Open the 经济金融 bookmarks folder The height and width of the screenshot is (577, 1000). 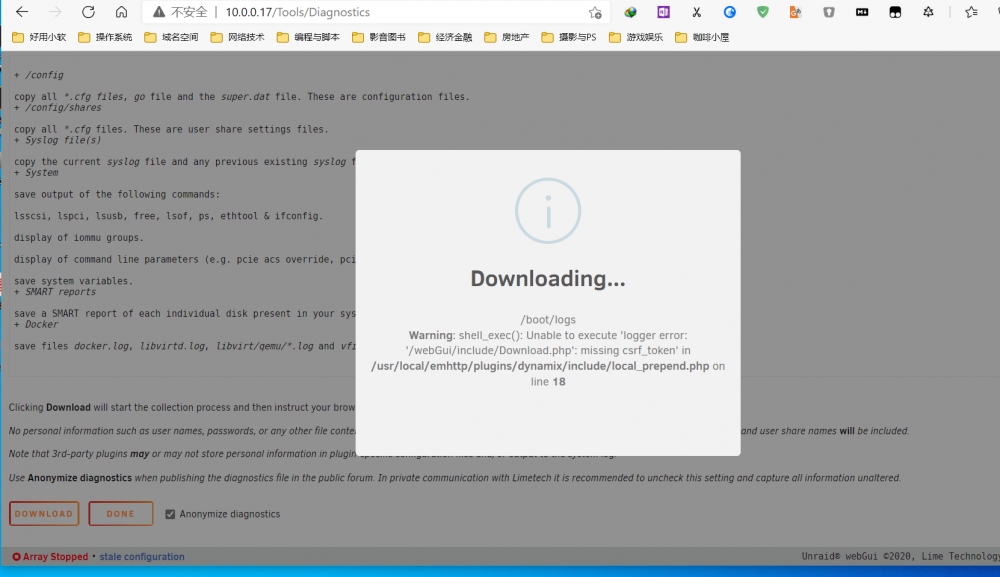click(445, 37)
